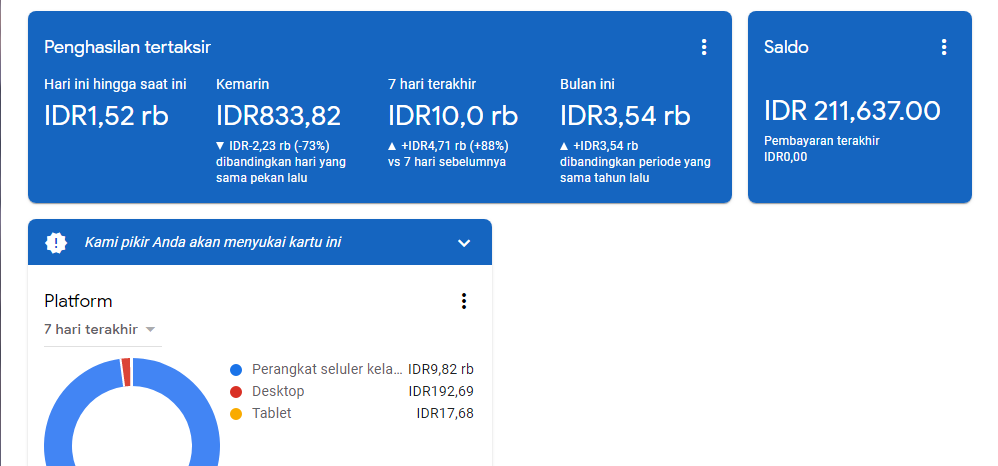The height and width of the screenshot is (466, 998).
Task: Open the Saldo card three-dot menu
Action: (x=944, y=47)
